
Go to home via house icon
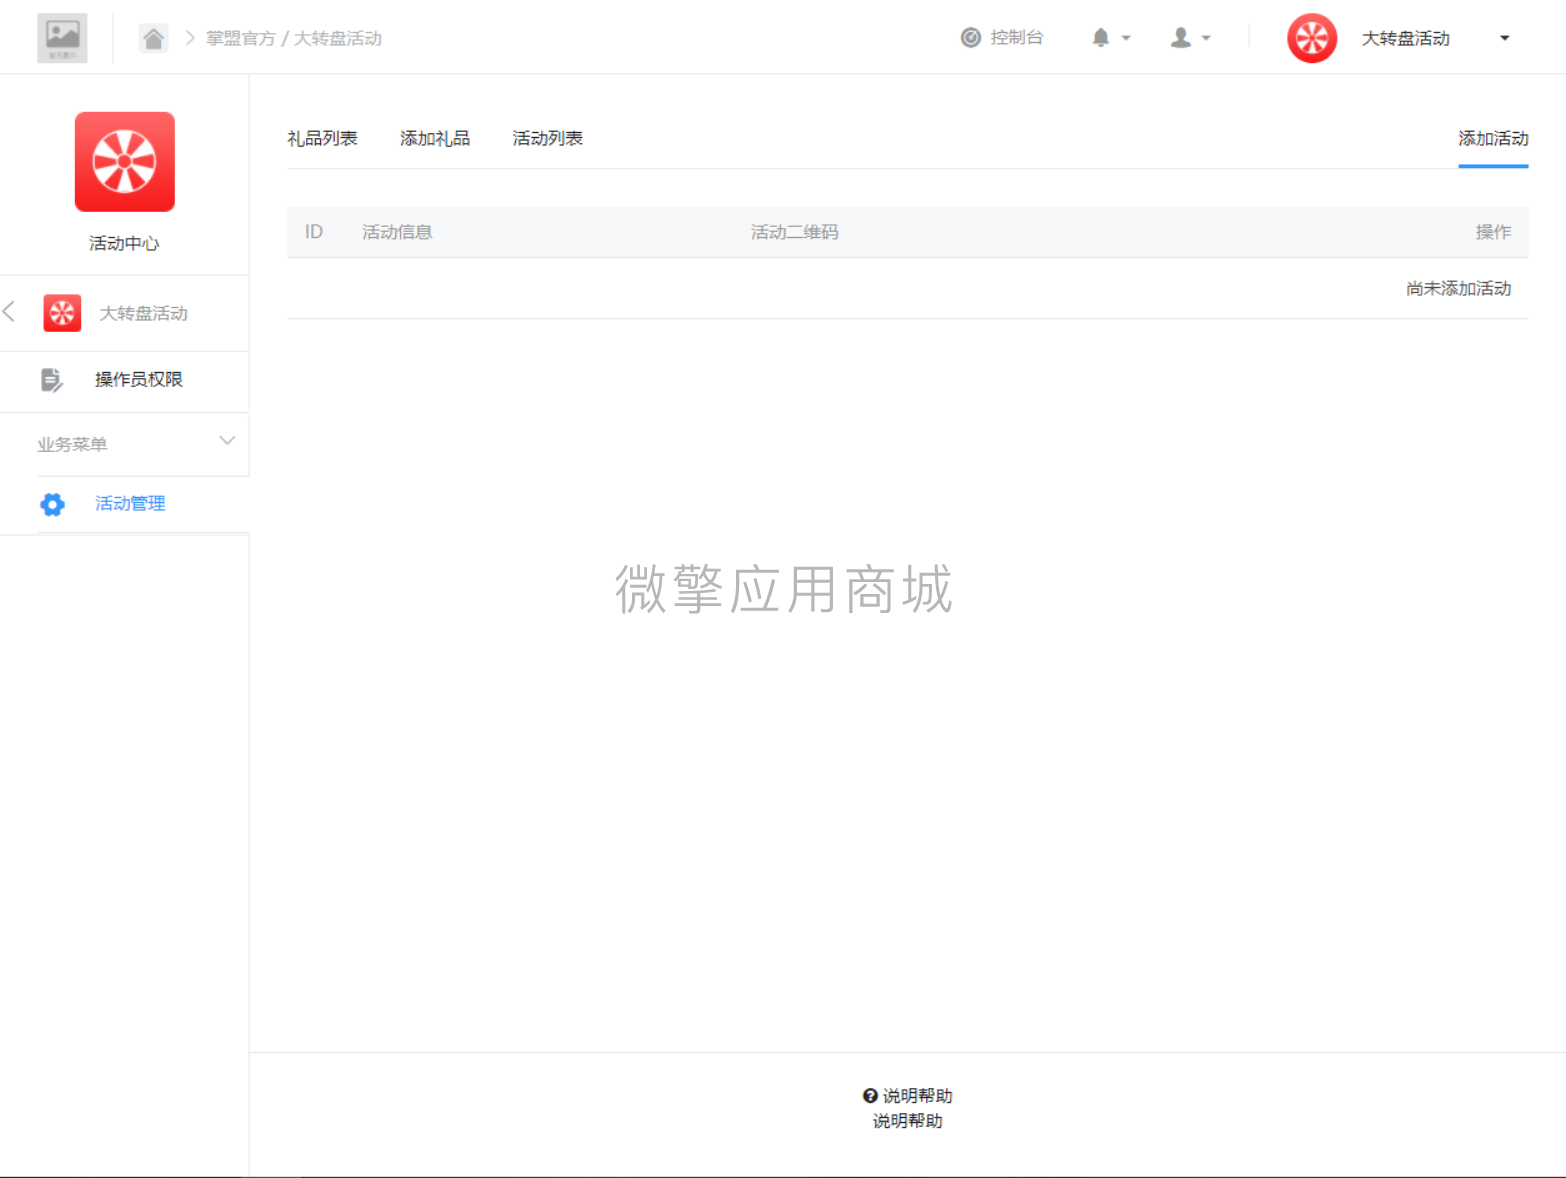tap(153, 38)
